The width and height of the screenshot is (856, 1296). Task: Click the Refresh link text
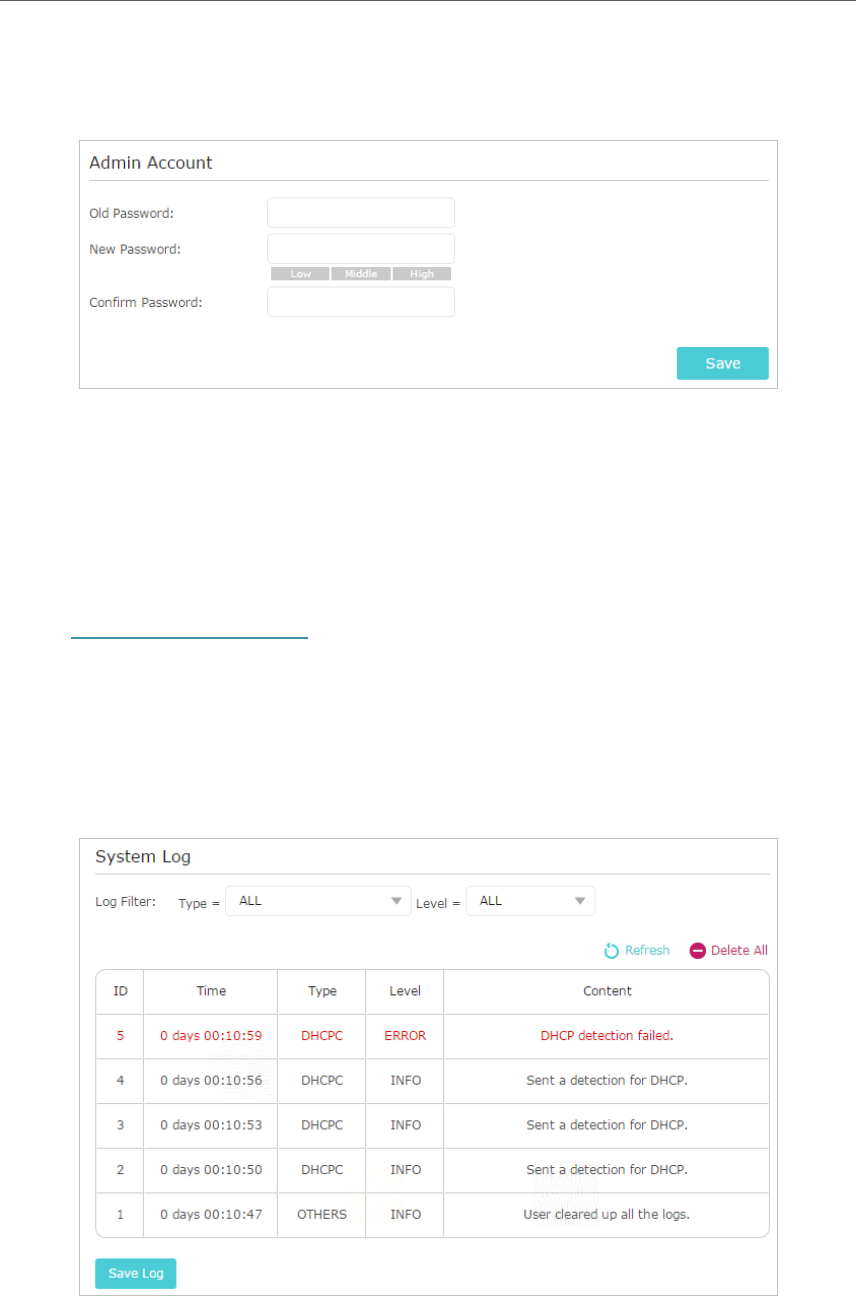point(647,950)
